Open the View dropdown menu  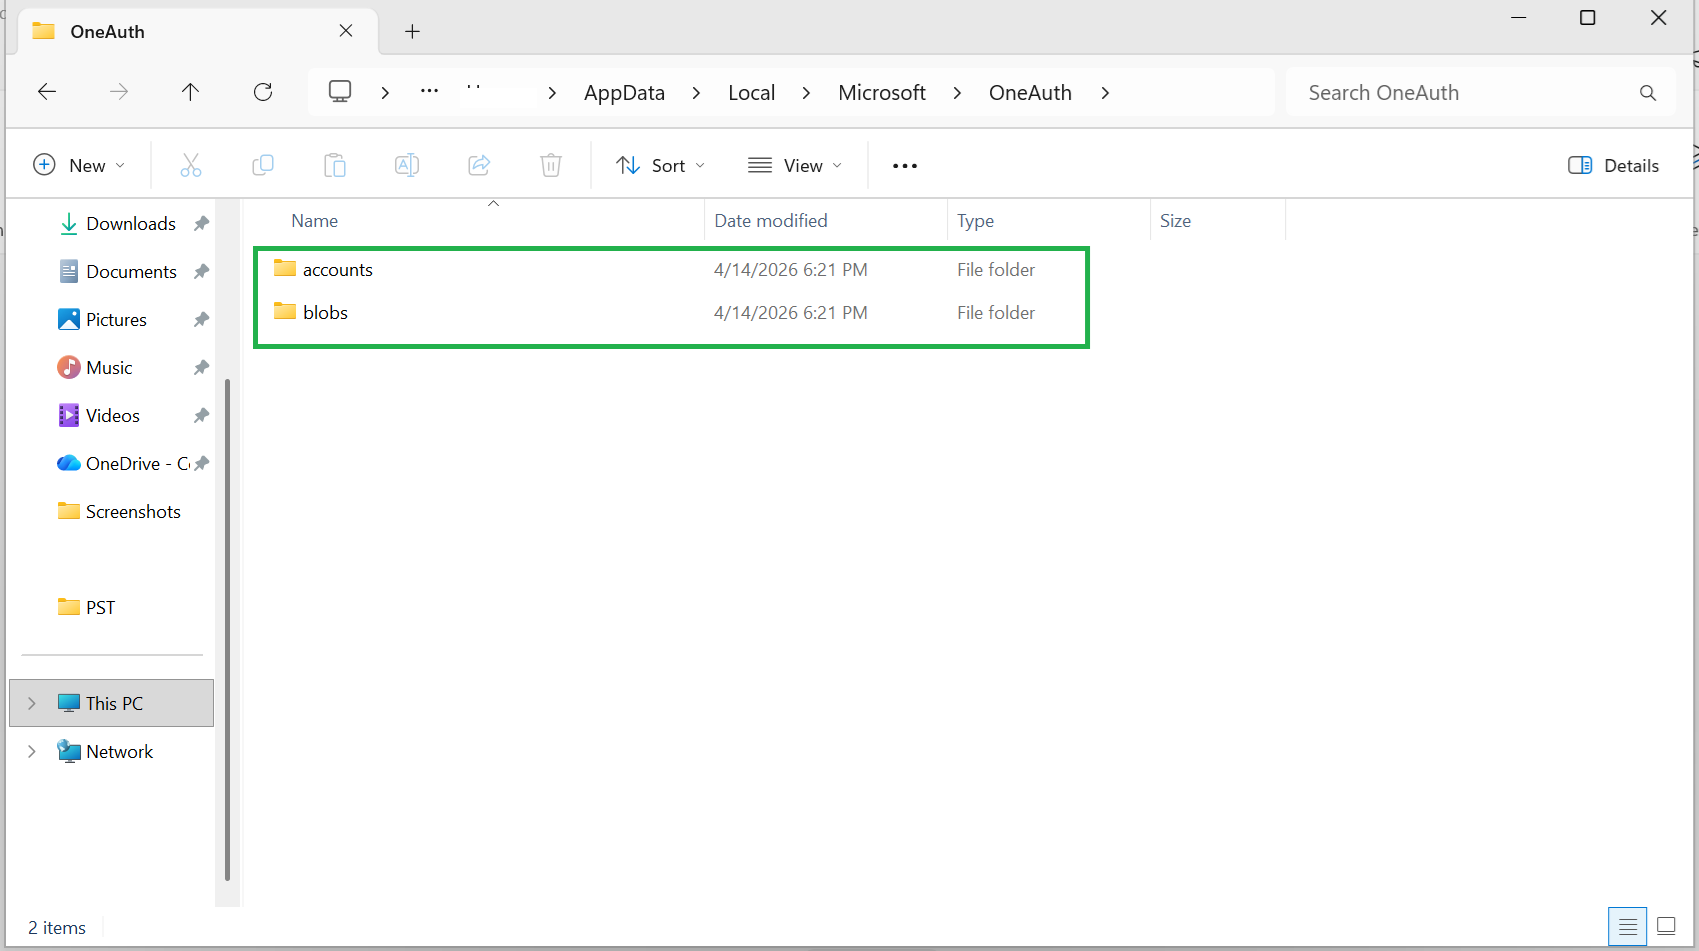pos(795,165)
